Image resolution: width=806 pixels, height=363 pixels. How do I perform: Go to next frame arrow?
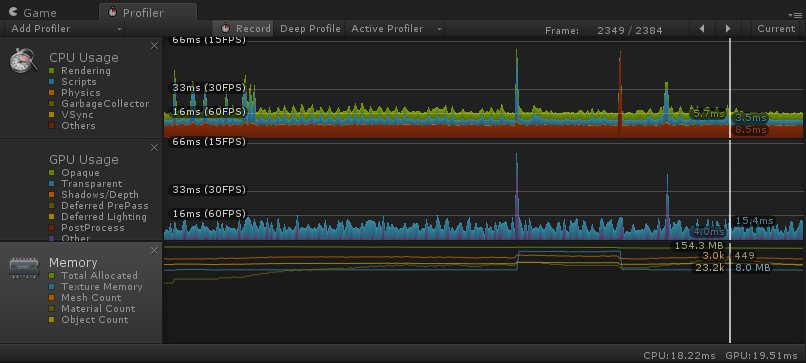(728, 29)
